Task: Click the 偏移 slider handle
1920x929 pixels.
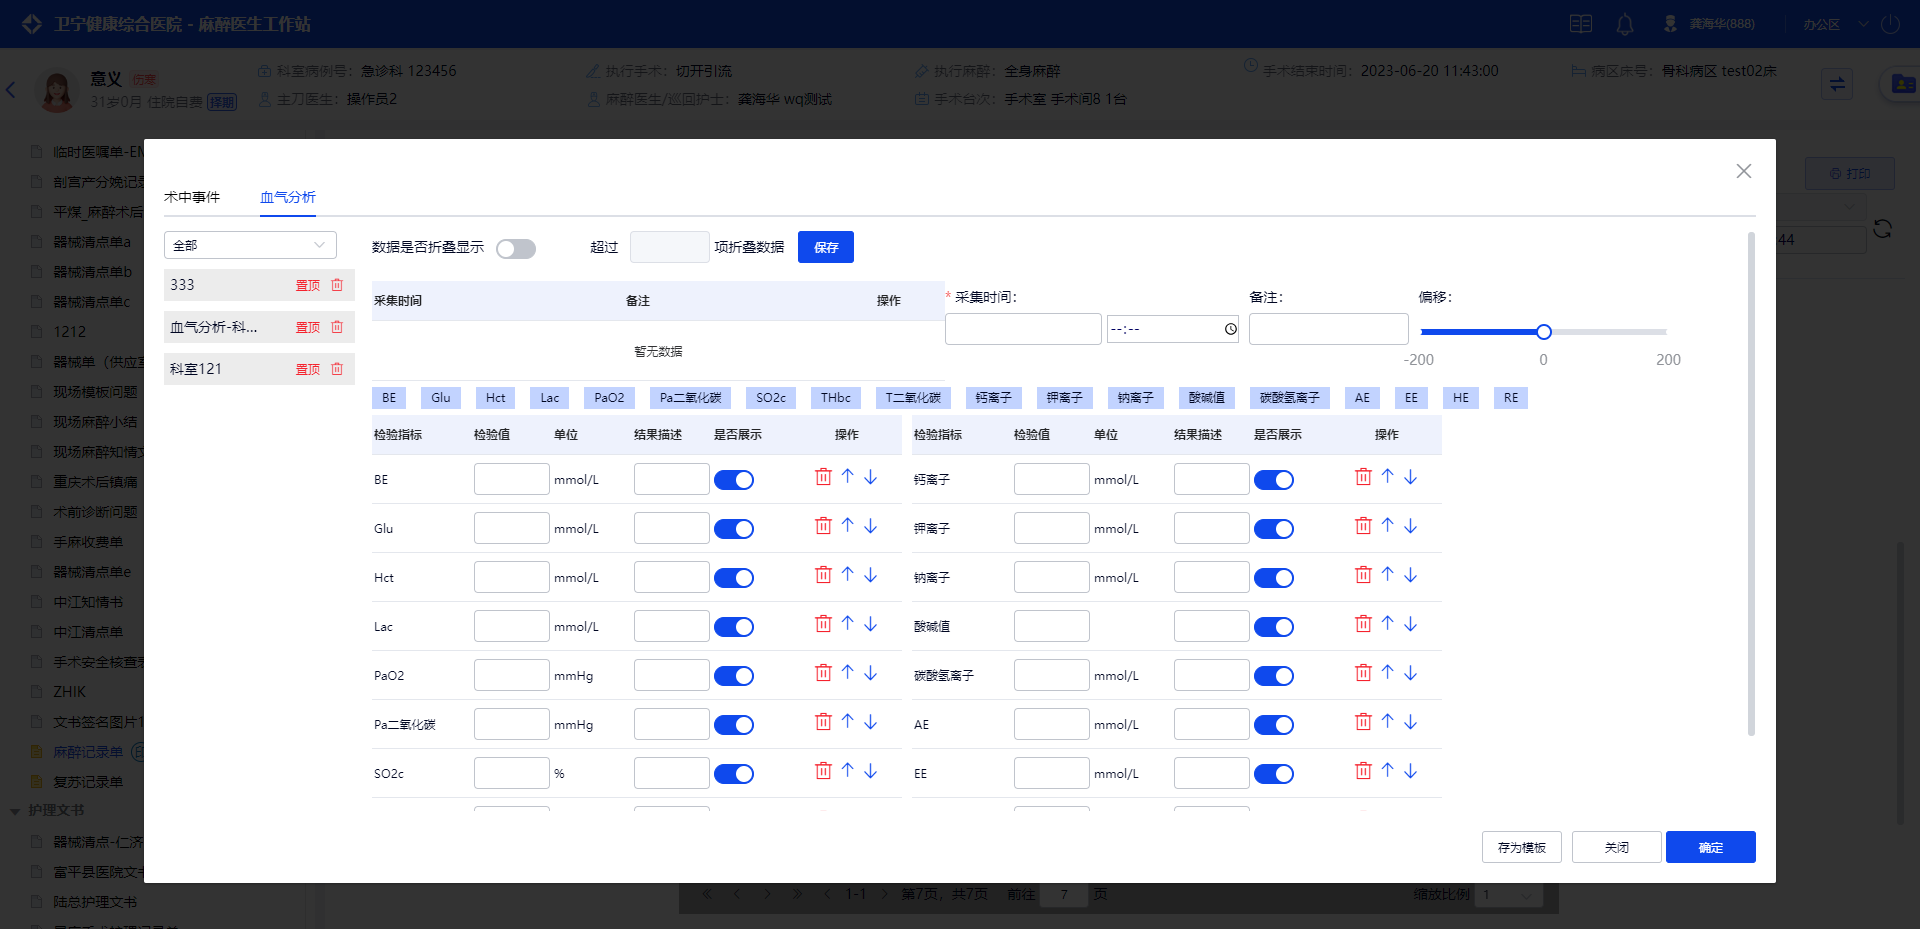Action: pyautogui.click(x=1544, y=332)
